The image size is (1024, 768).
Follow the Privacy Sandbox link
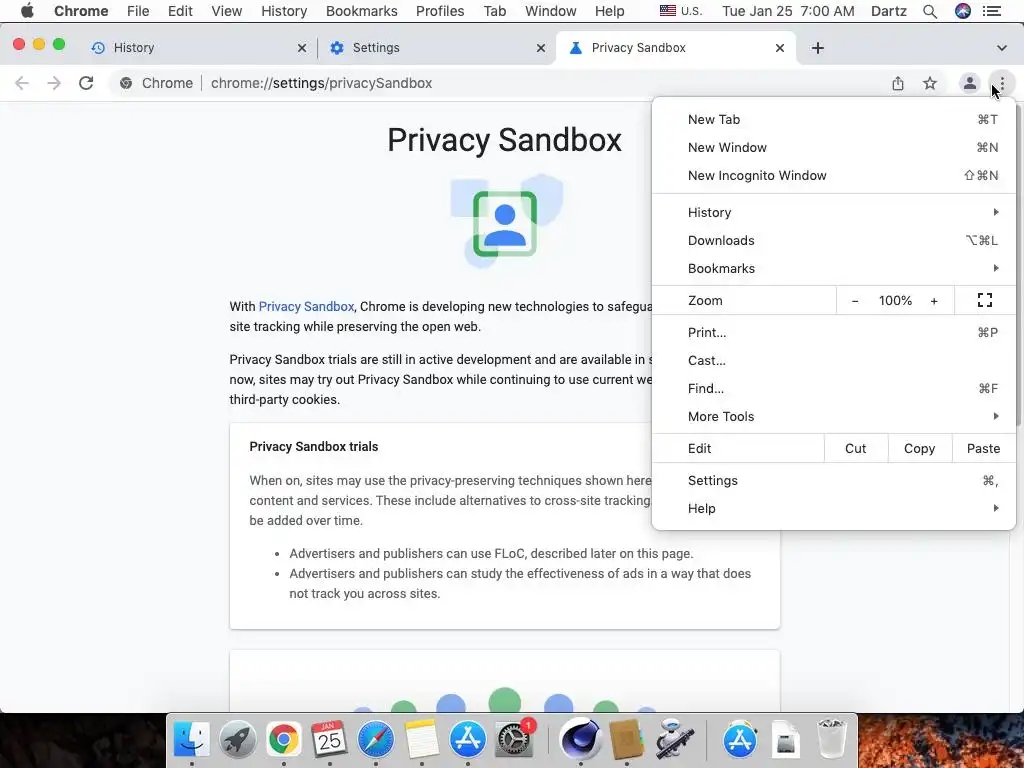306,306
